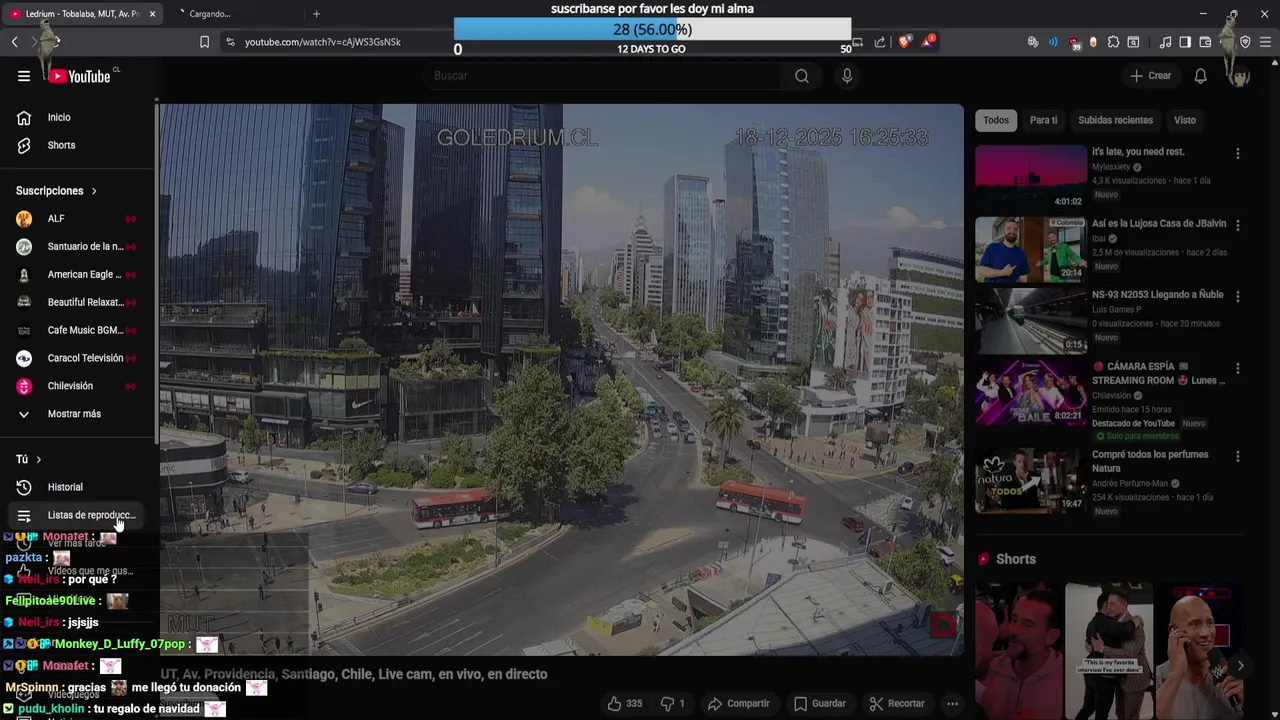Expand Mostrar más subscriptions list
The image size is (1280, 720).
click(x=78, y=414)
